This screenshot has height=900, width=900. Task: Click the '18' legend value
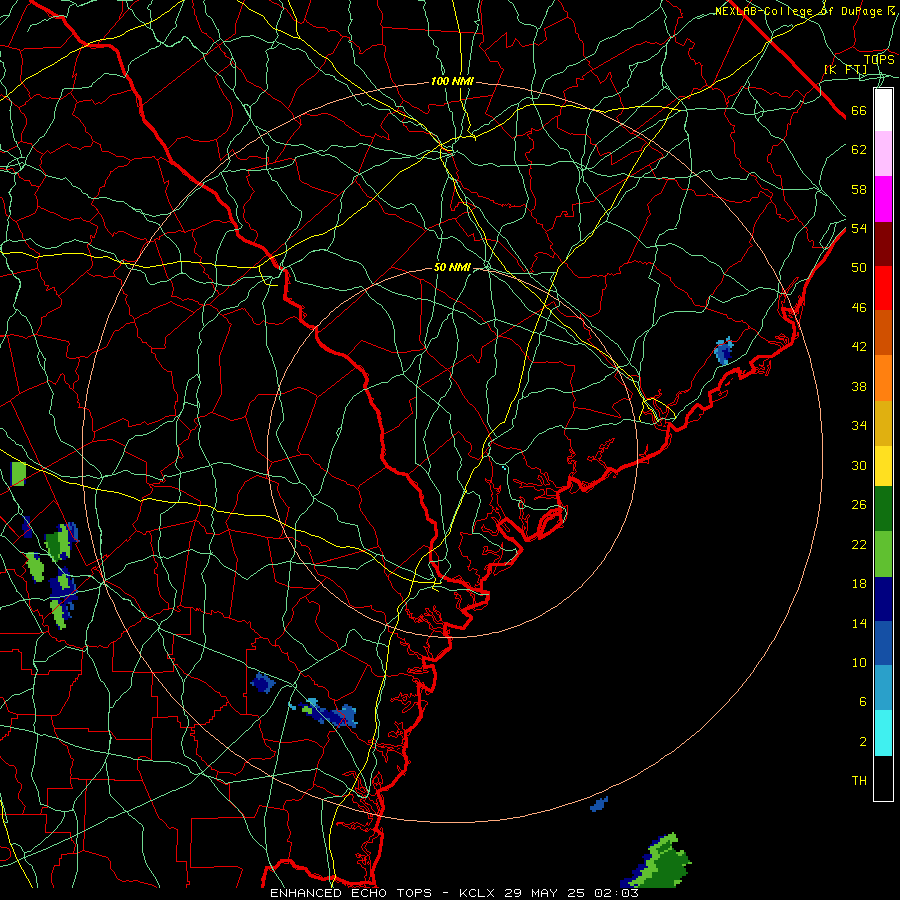tap(859, 584)
